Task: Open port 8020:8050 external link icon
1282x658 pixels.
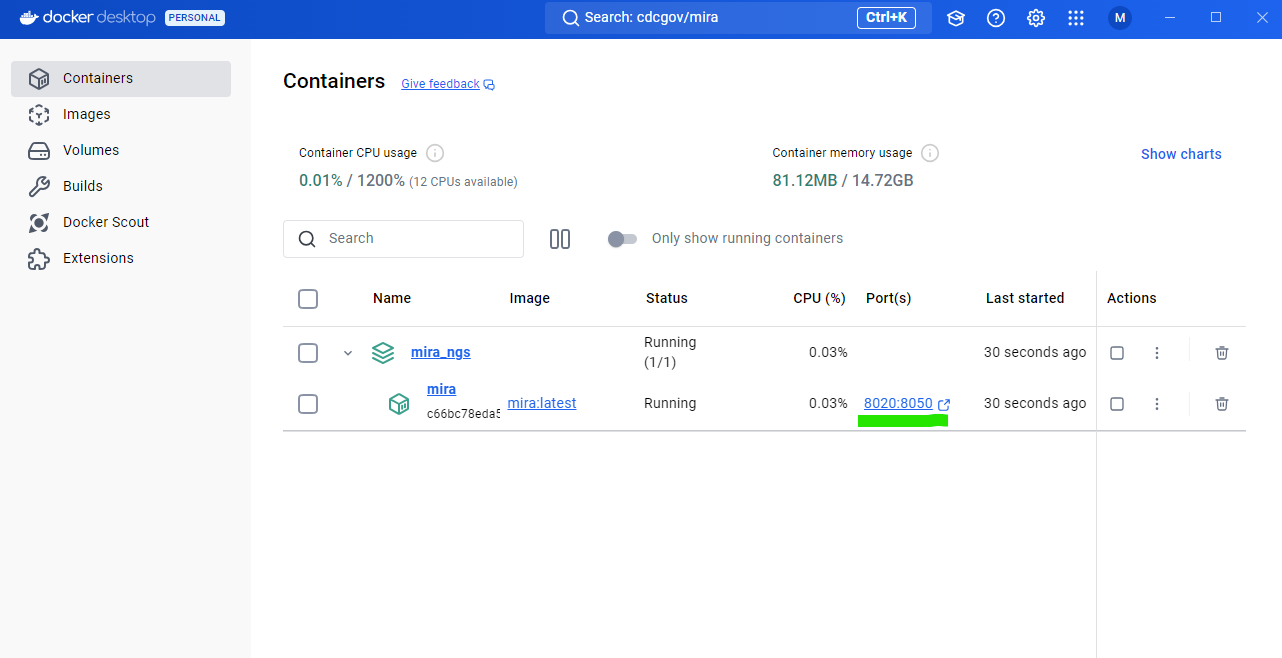Action: (944, 404)
